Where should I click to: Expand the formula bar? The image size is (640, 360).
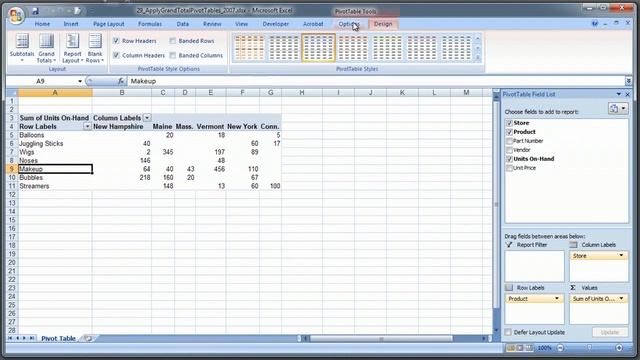click(x=628, y=81)
